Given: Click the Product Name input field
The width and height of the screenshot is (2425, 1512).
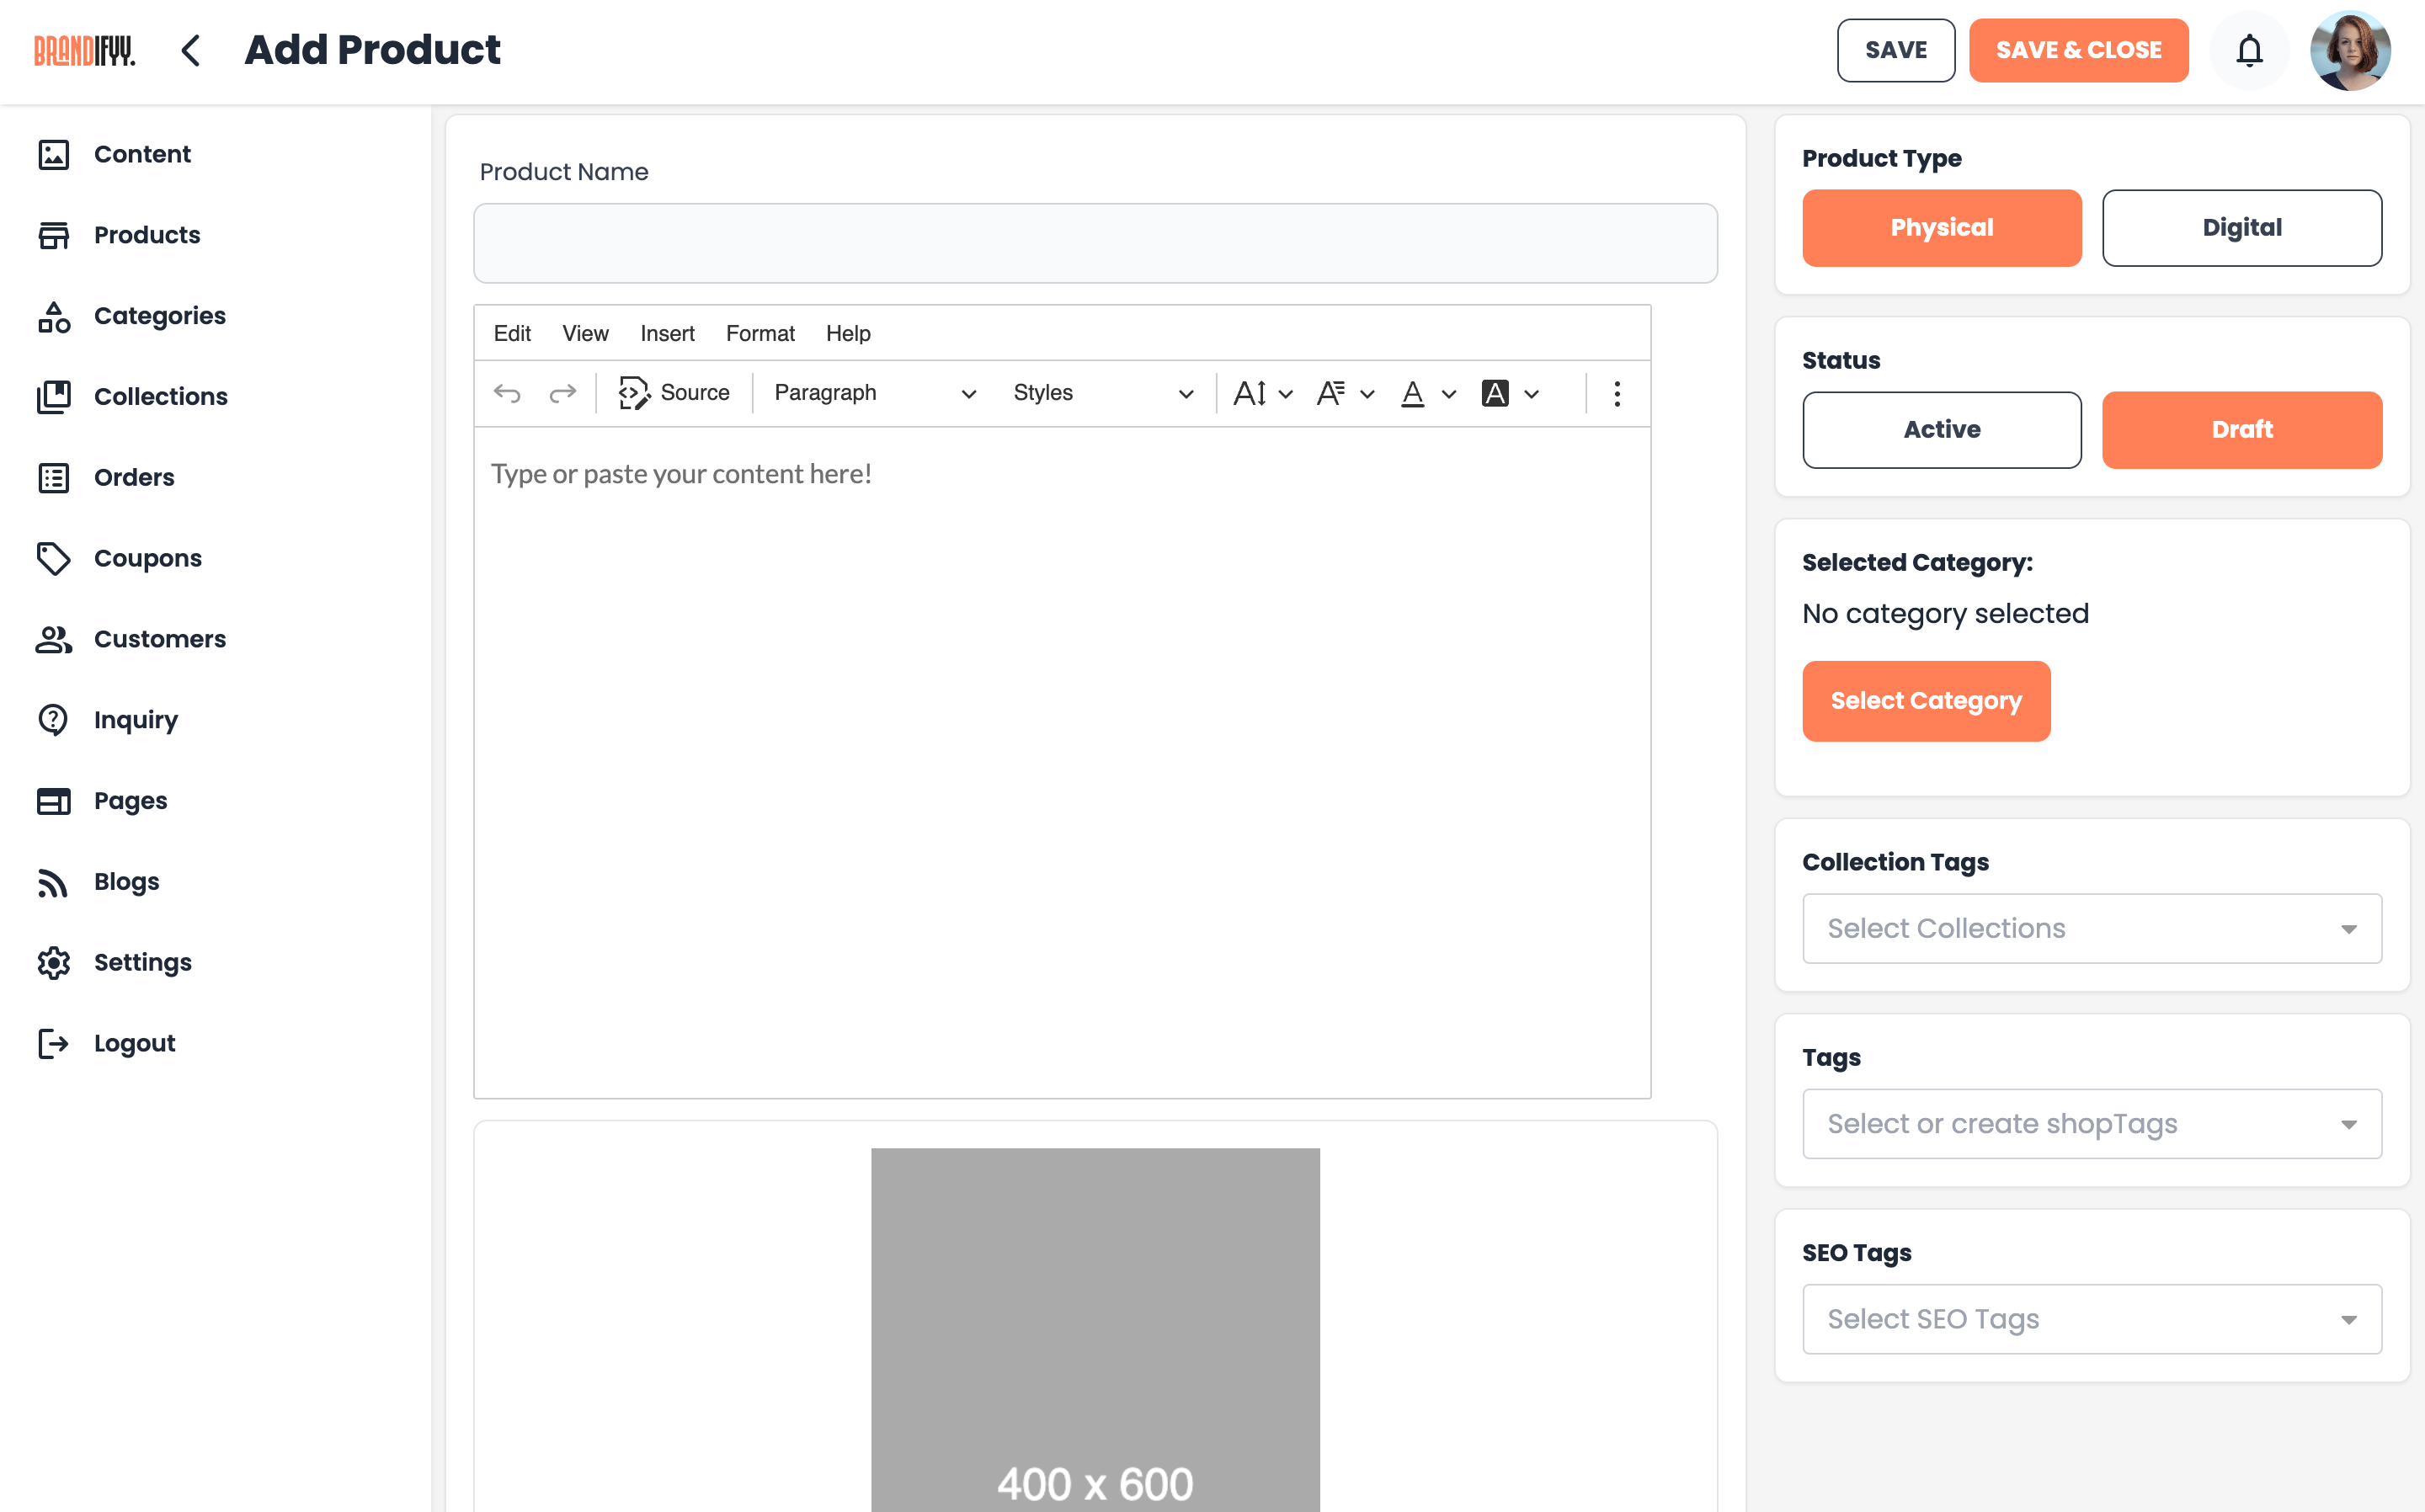Looking at the screenshot, I should pos(1095,242).
